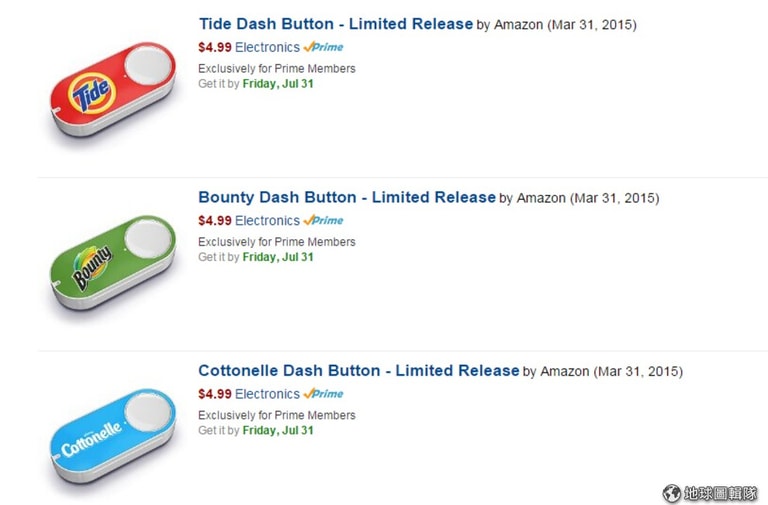This screenshot has width=768, height=505.
Task: Select the $4.99 price for Tide button
Action: (214, 47)
